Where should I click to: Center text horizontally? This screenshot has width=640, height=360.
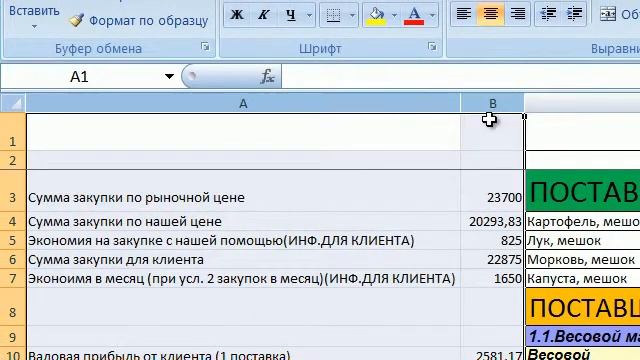pos(491,14)
